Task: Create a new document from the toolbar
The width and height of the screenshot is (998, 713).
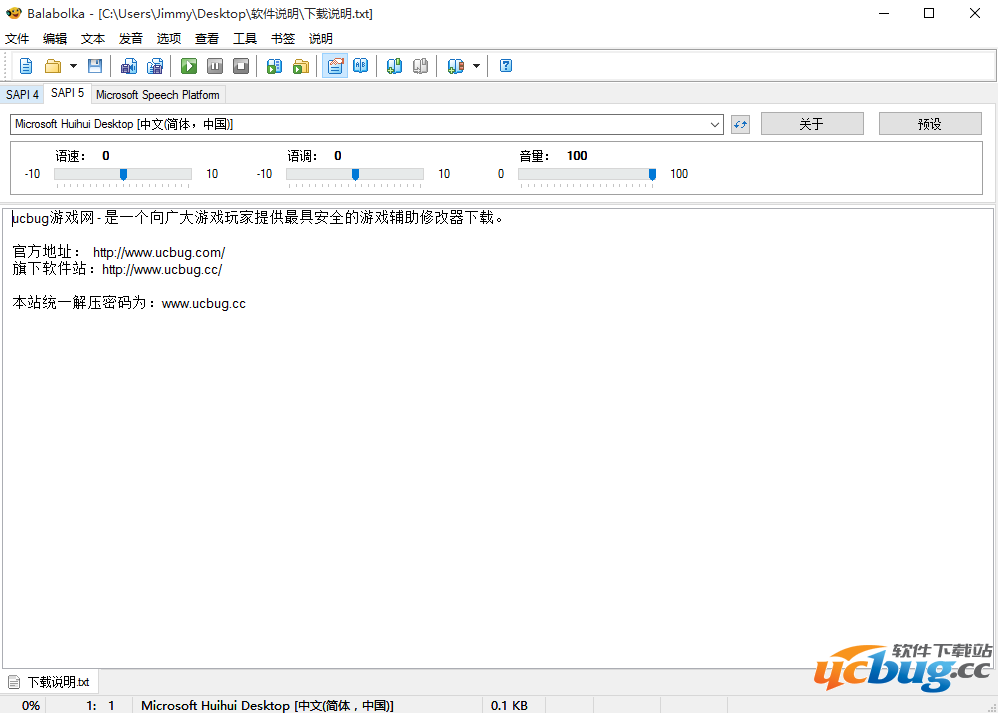Action: tap(26, 66)
